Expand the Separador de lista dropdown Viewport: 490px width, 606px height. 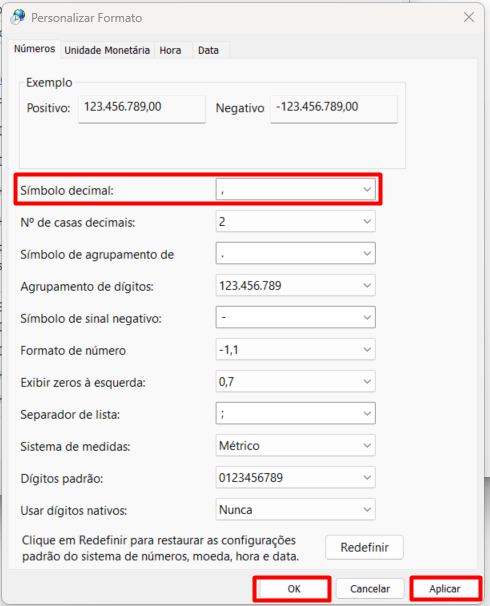(296, 414)
